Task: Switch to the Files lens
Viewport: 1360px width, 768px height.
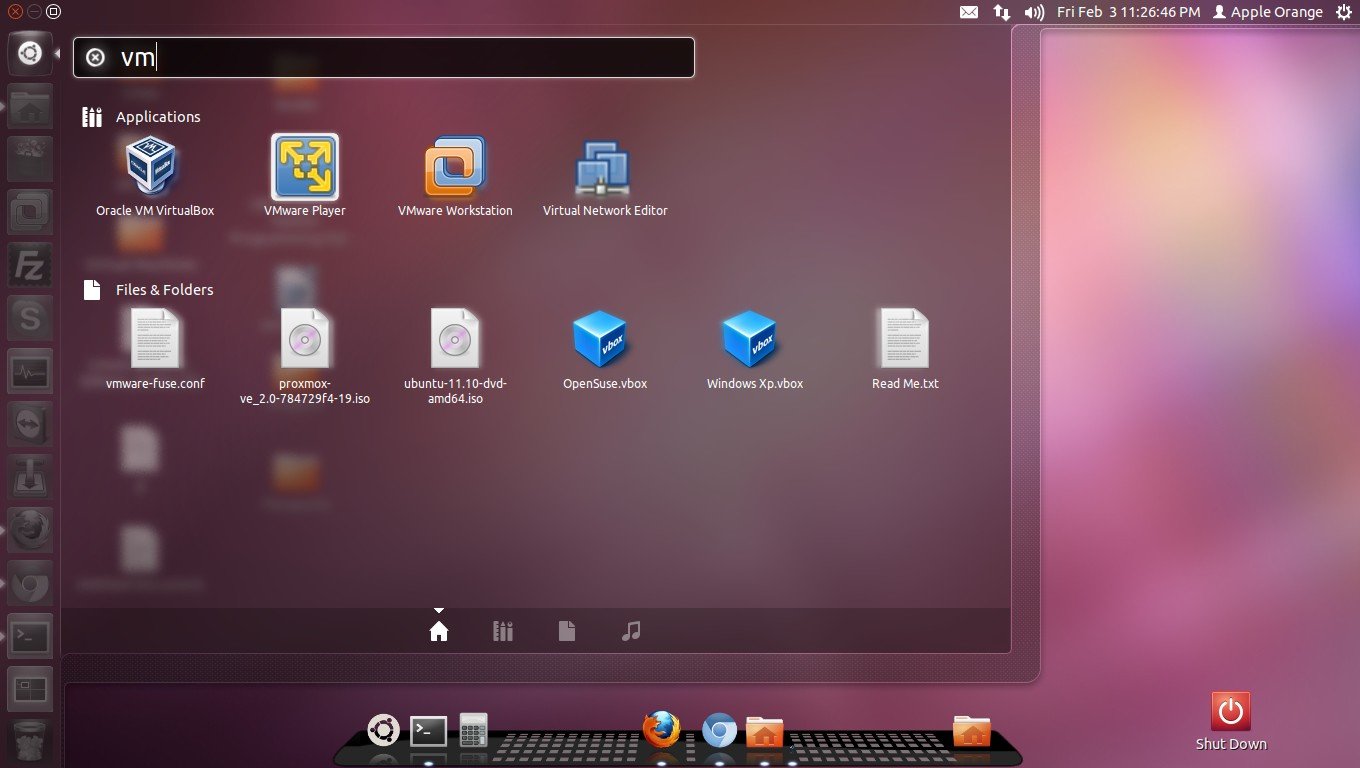Action: coord(567,631)
